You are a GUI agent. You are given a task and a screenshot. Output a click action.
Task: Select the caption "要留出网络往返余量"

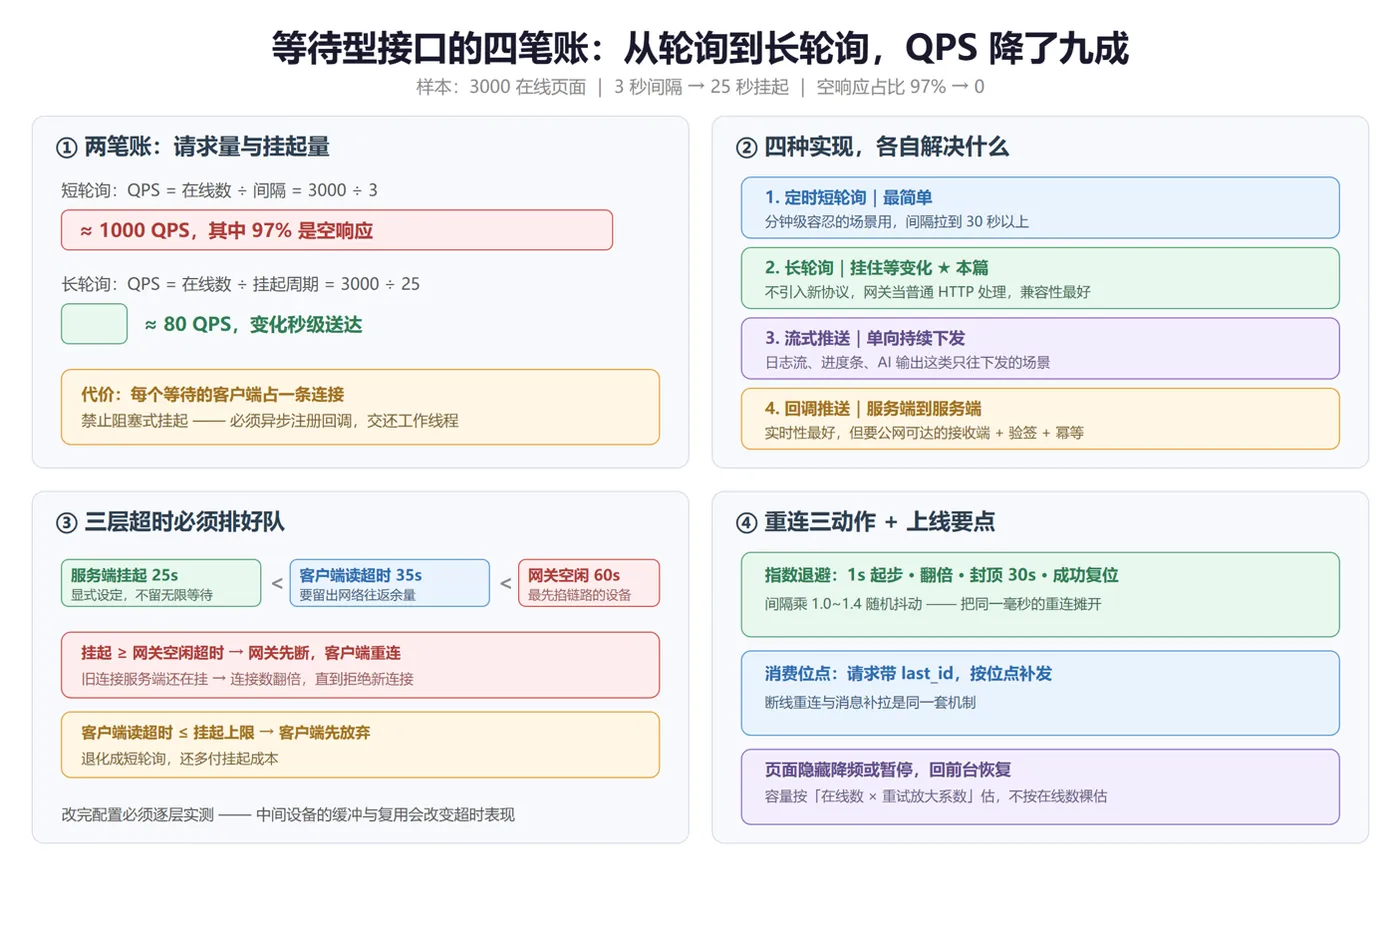(357, 595)
